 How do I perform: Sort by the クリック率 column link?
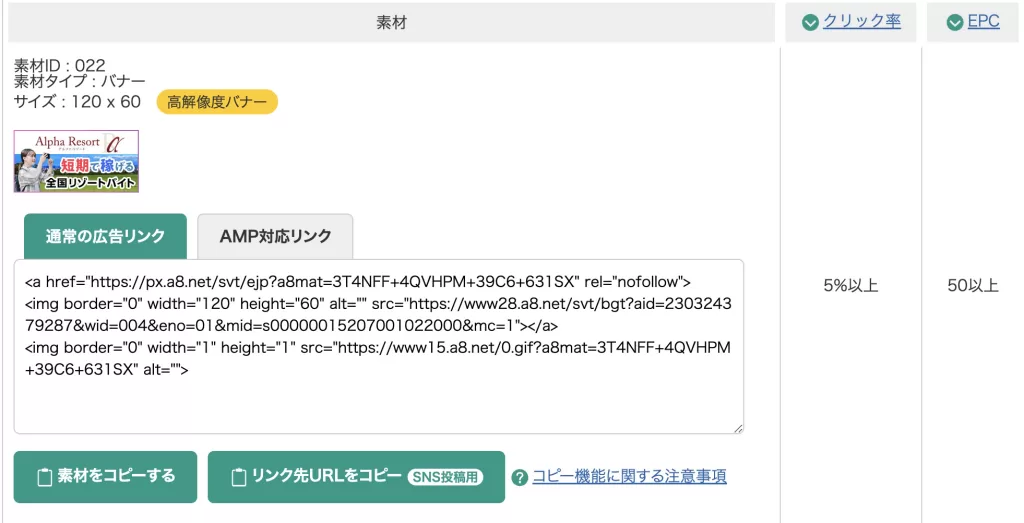click(861, 21)
